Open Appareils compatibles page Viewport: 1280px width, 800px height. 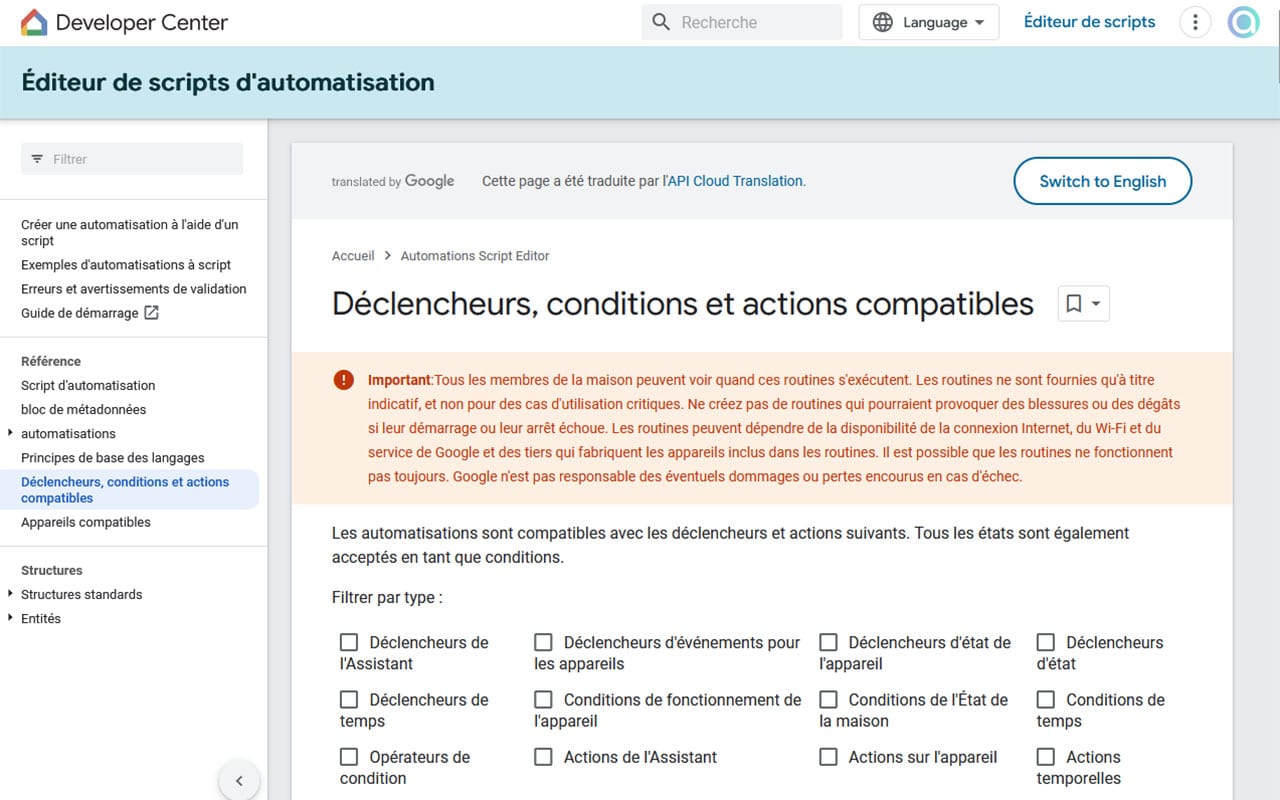[86, 522]
